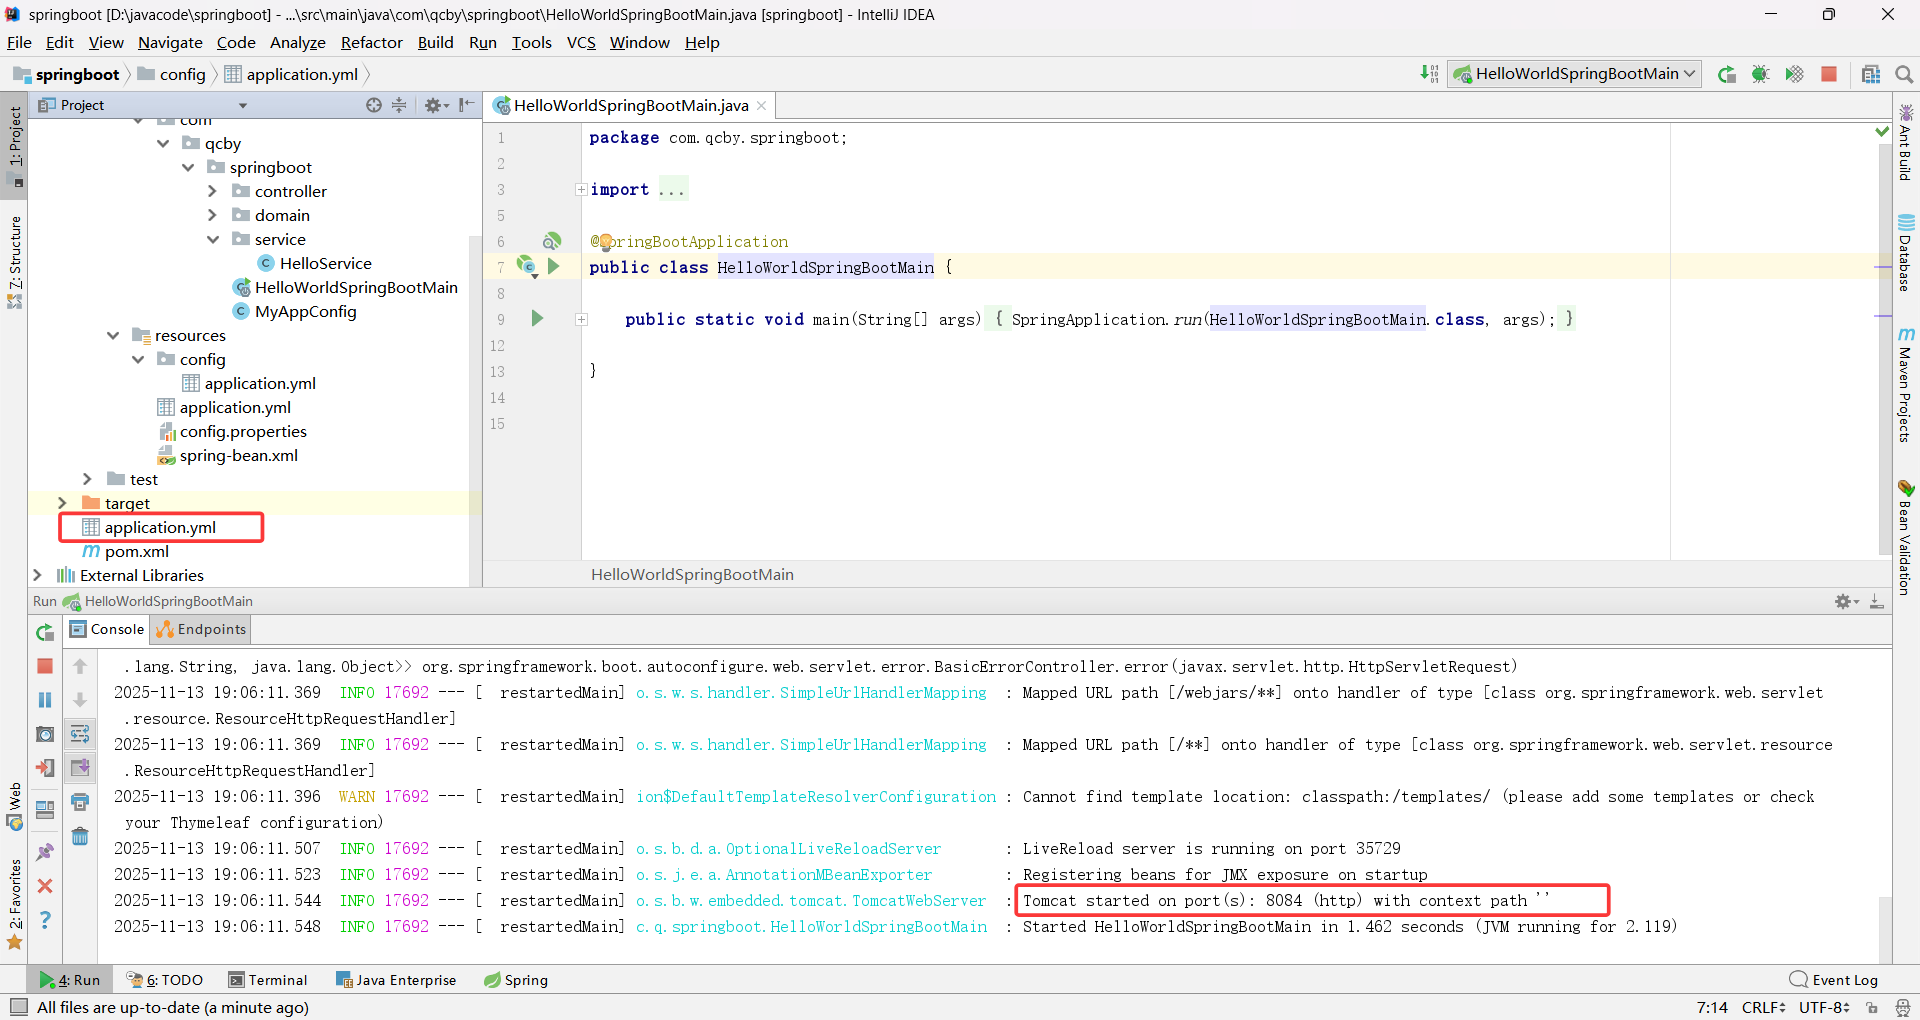This screenshot has height=1020, width=1920.
Task: Toggle pause output in Run panel
Action: pyautogui.click(x=45, y=700)
